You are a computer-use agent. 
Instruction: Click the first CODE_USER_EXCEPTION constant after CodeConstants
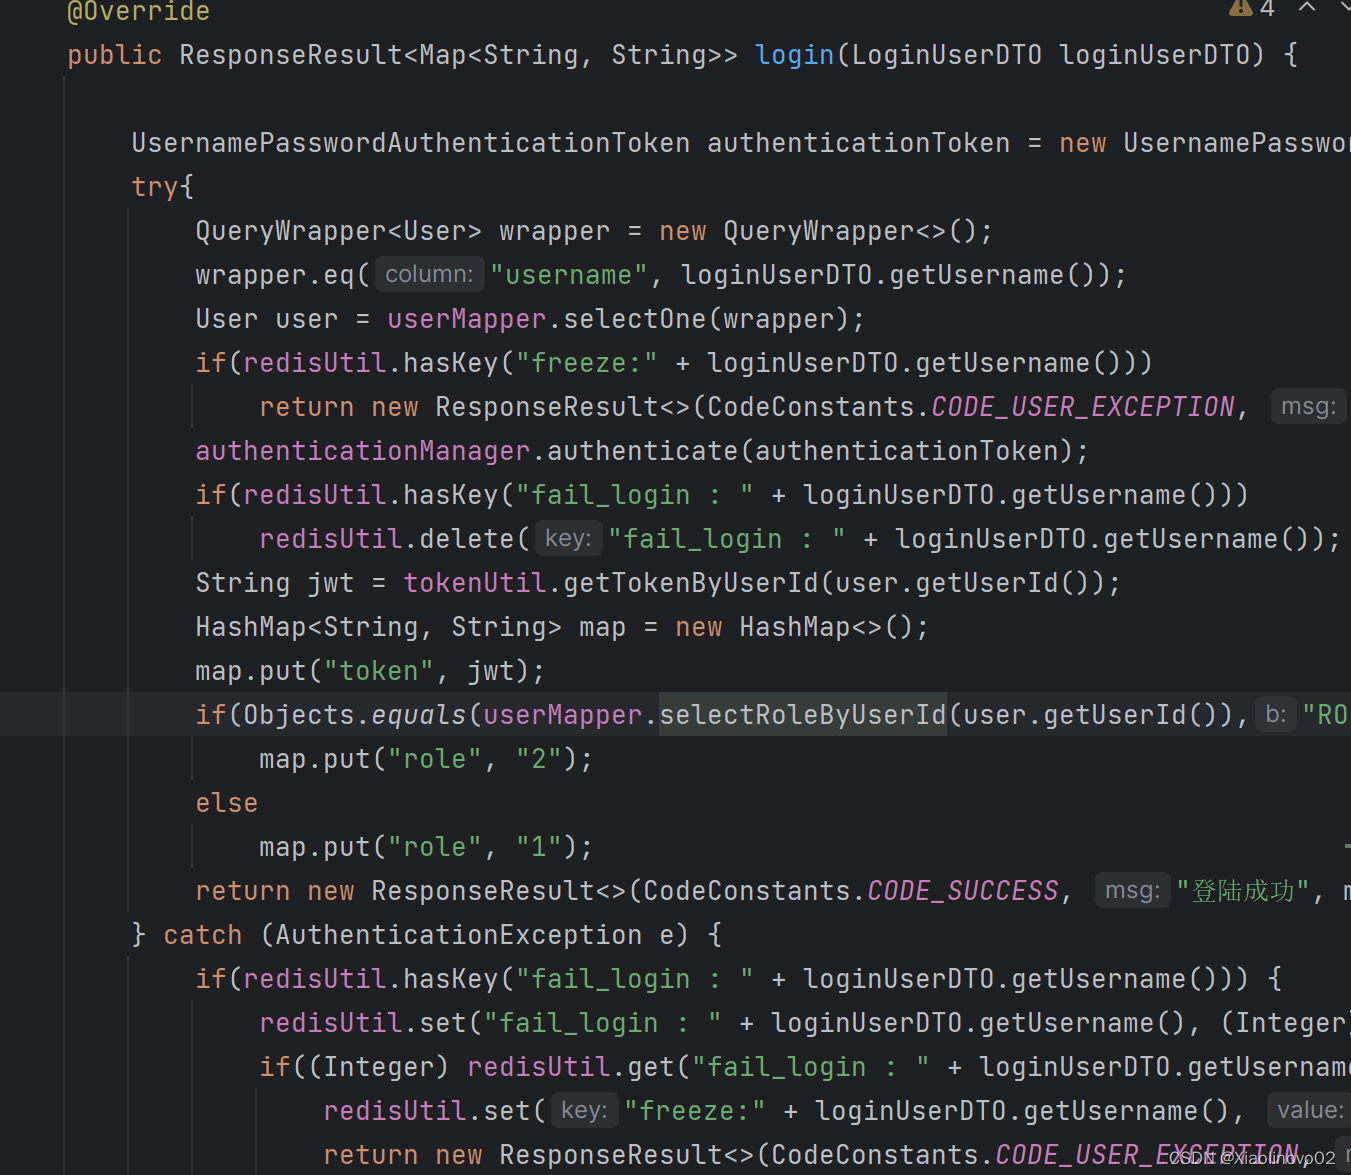point(1083,407)
